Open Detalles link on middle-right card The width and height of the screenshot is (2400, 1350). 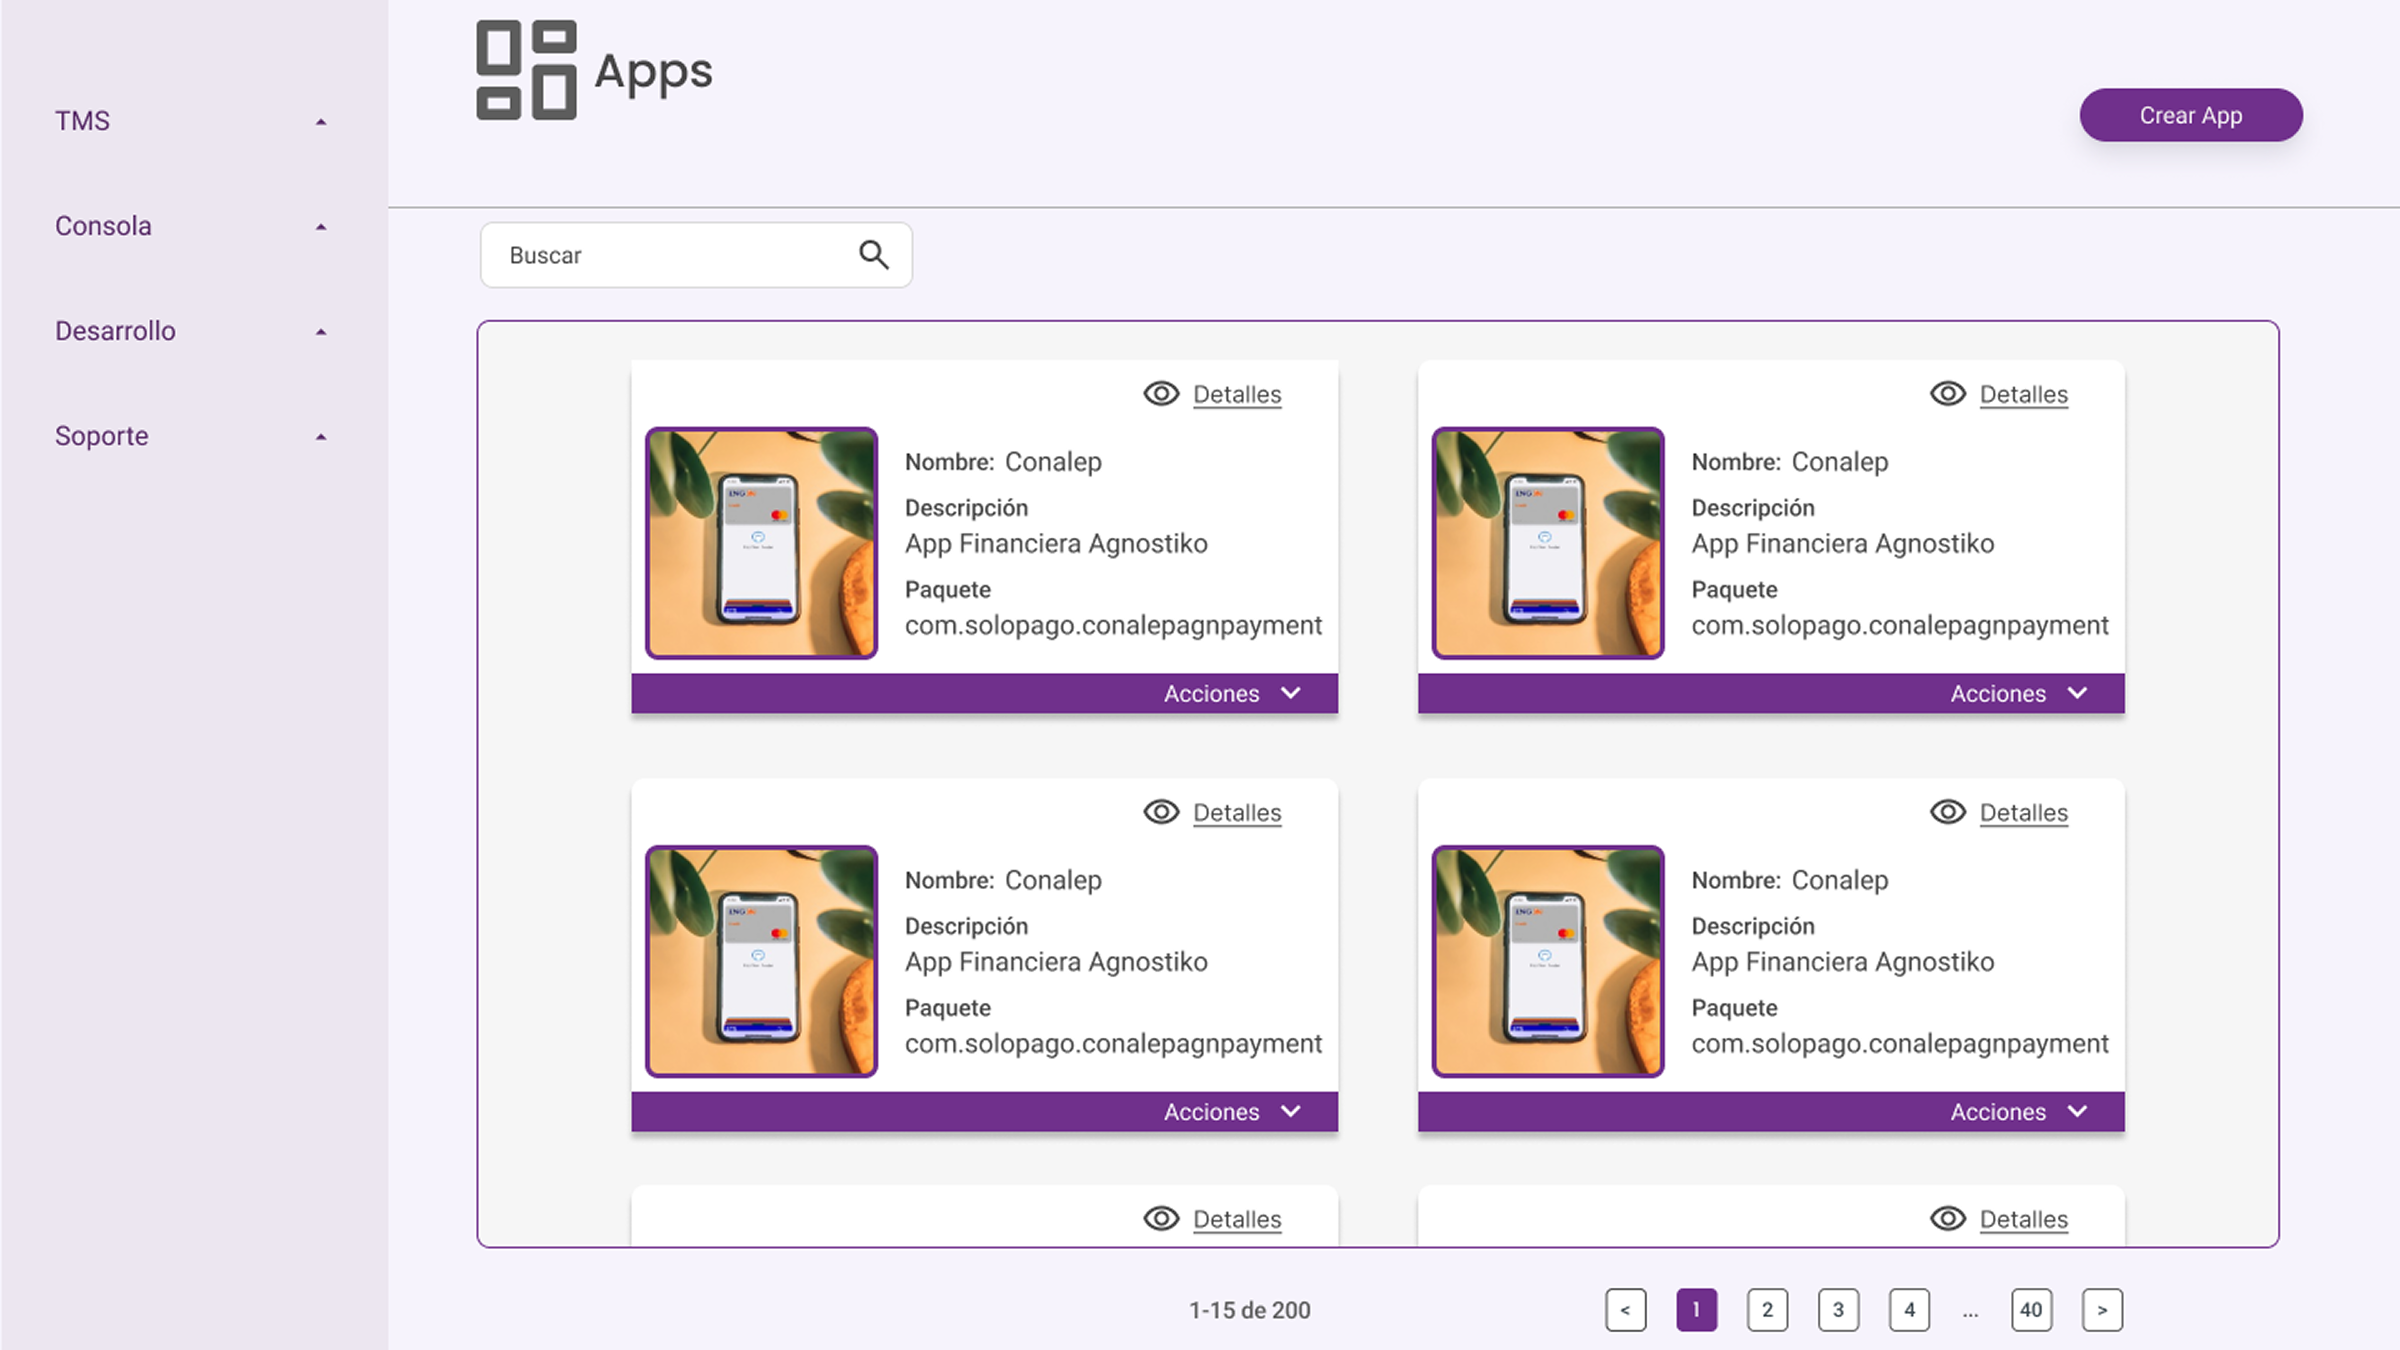pyautogui.click(x=2024, y=812)
